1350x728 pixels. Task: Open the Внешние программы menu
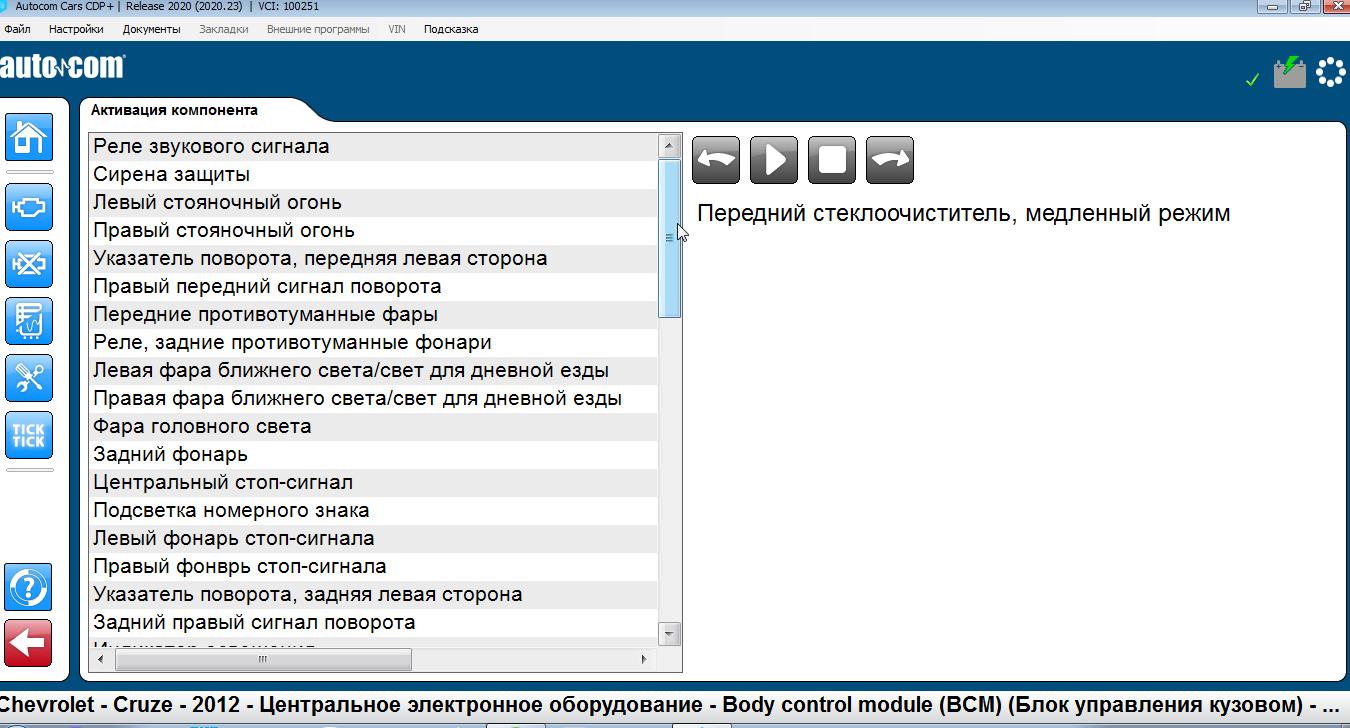pos(318,29)
